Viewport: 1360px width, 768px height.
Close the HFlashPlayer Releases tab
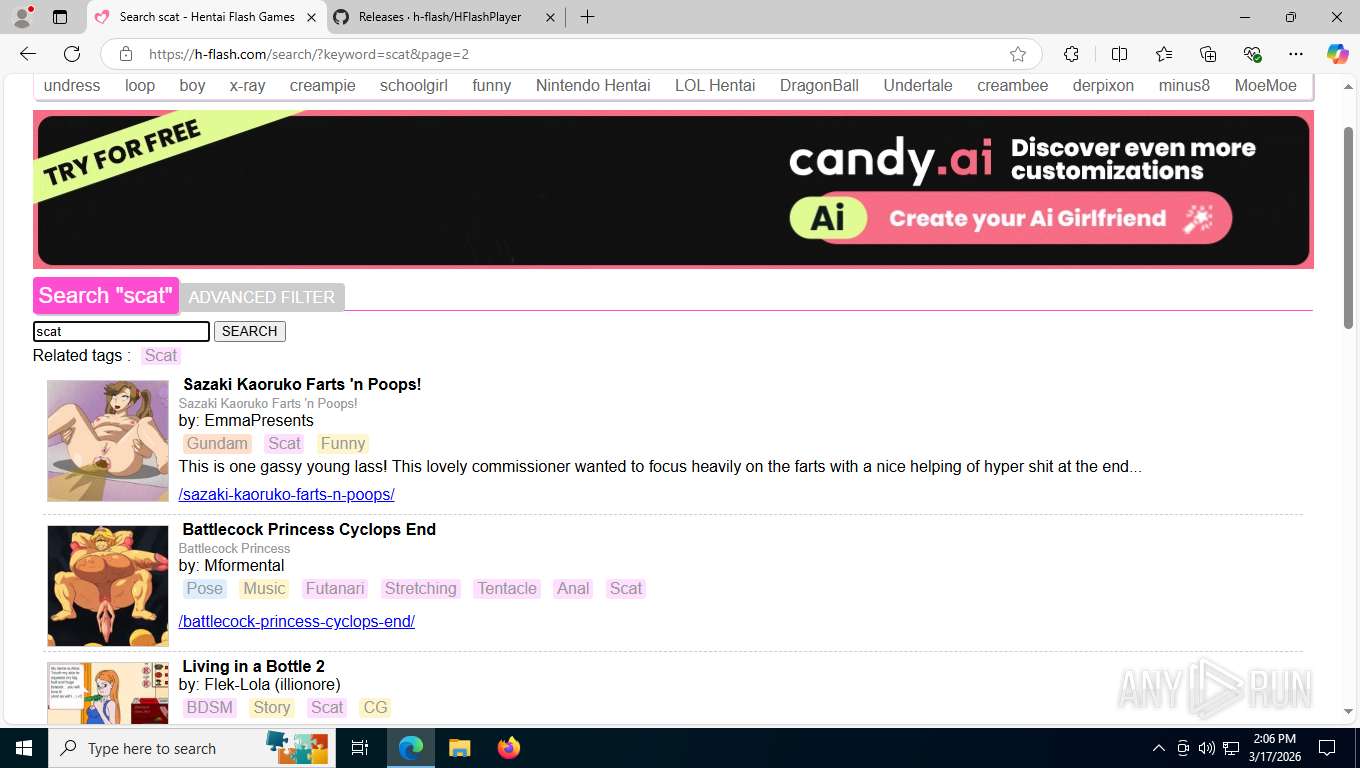pyautogui.click(x=550, y=17)
